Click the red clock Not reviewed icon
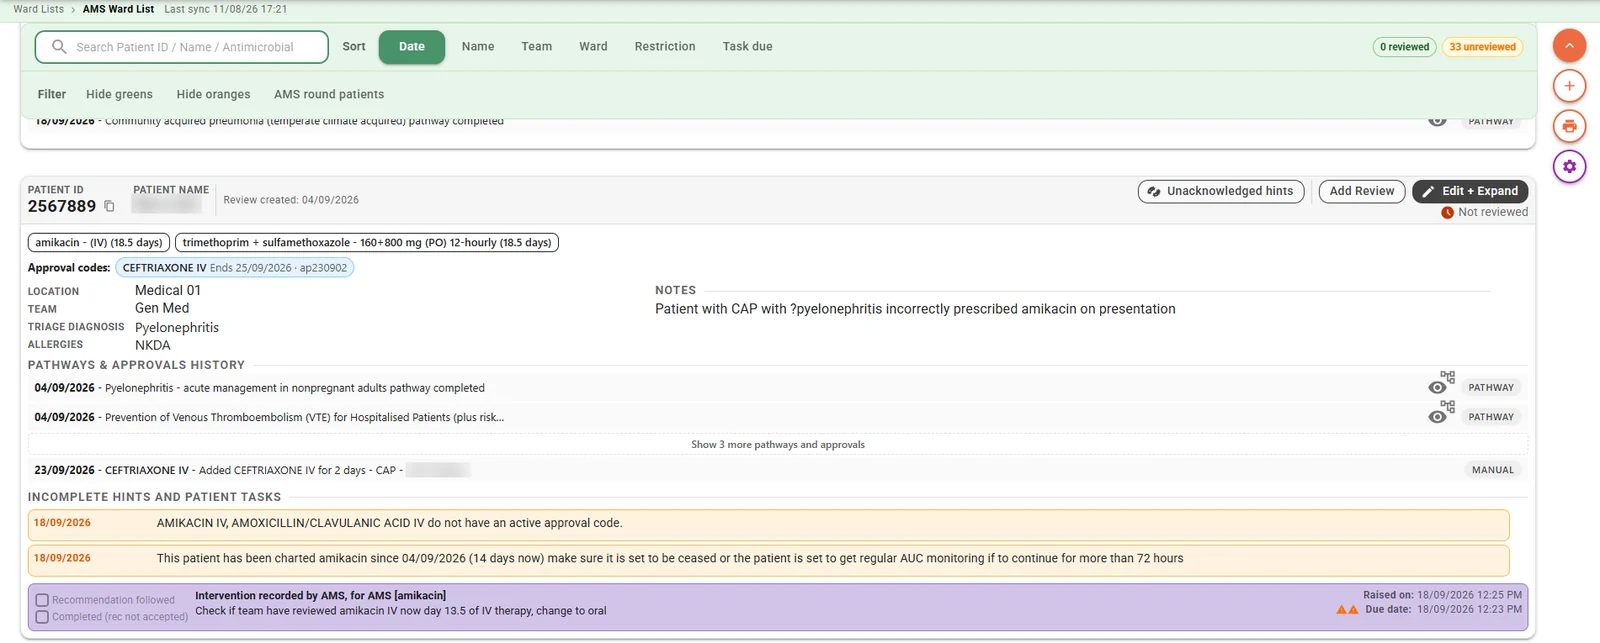 pos(1447,212)
